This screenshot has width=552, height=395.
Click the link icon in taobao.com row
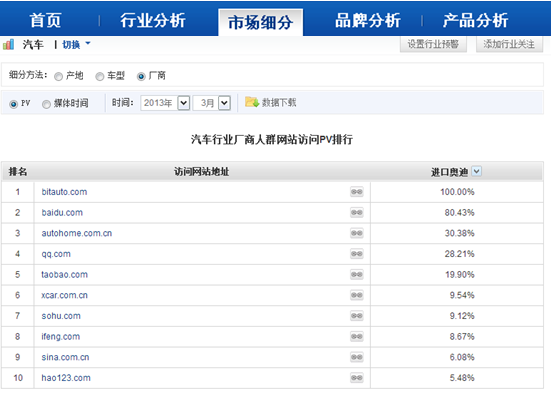click(356, 275)
